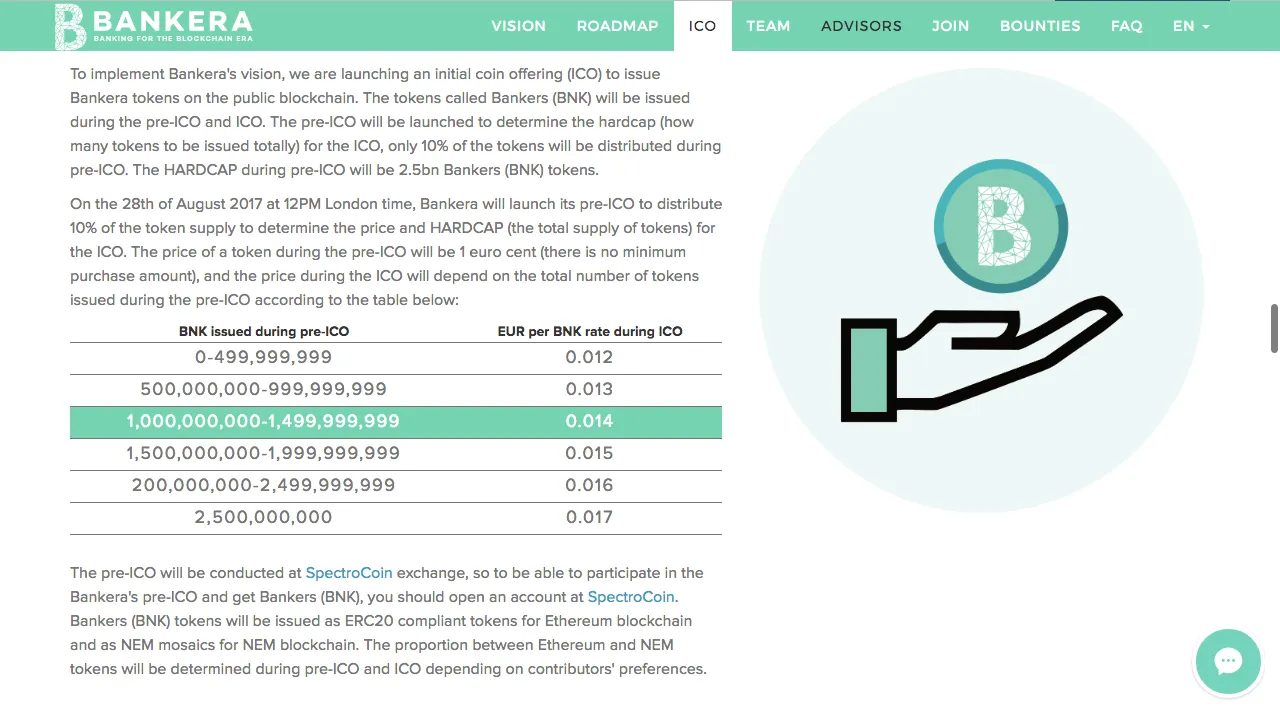Follow the first SpectroCoin exchange link

(x=349, y=573)
